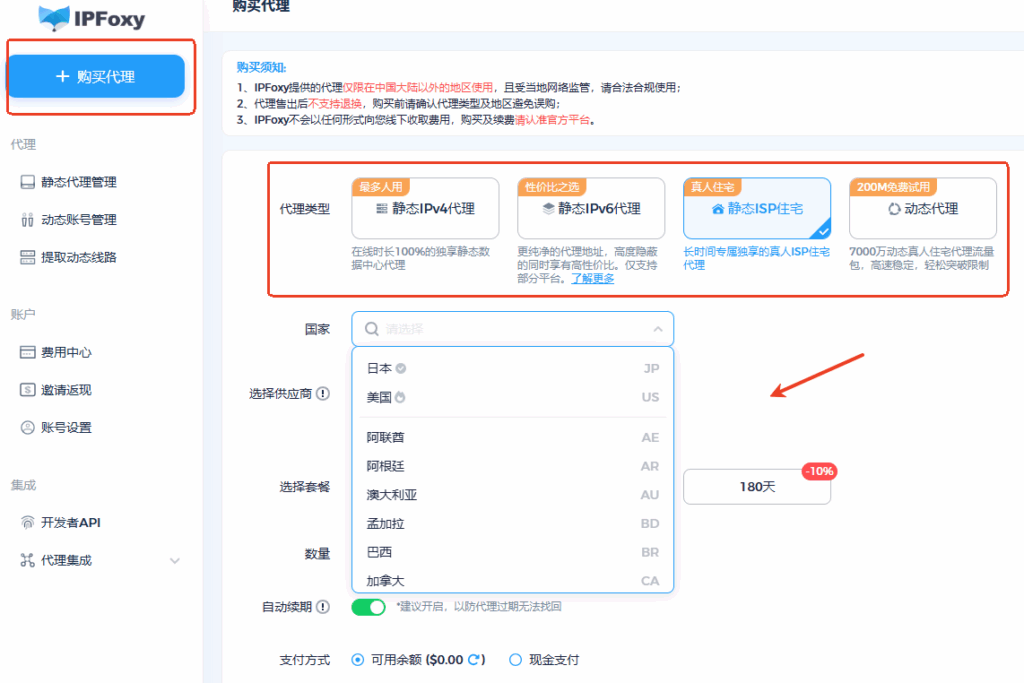This screenshot has width=1024, height=683.
Task: Switch to the 静态IPv4代理 proxy type
Action: (x=424, y=208)
